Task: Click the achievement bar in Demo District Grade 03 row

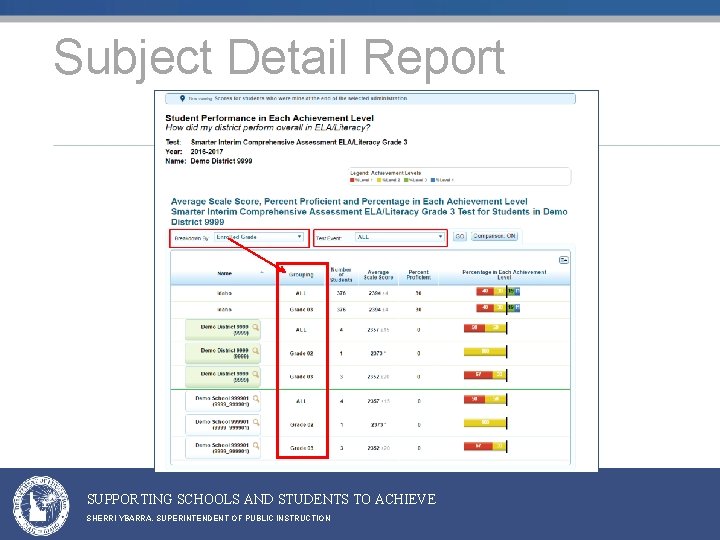Action: [x=485, y=375]
